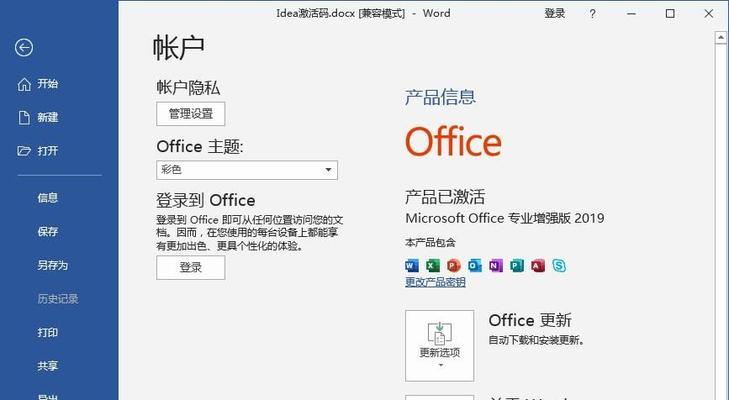
Task: Click the PowerPoint app icon
Action: 454,266
